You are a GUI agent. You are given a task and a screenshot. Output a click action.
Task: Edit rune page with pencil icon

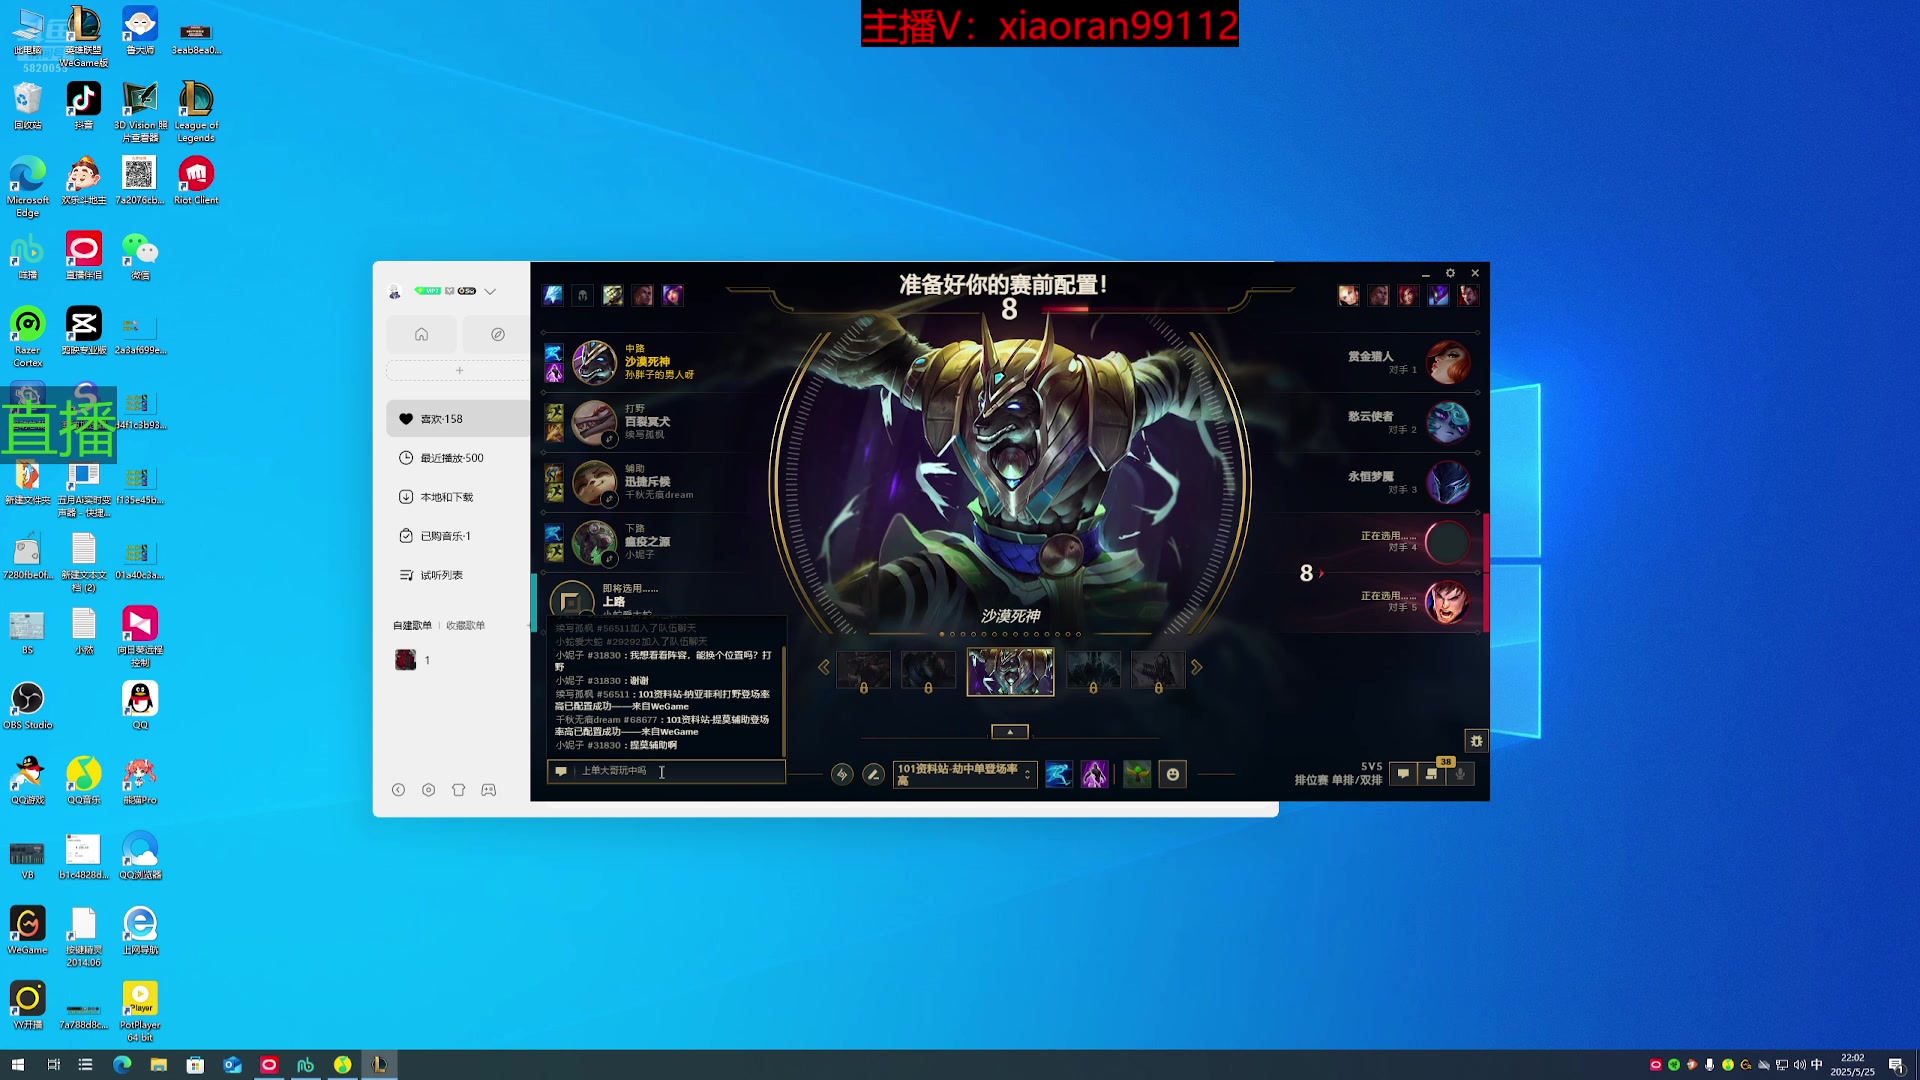[x=873, y=774]
